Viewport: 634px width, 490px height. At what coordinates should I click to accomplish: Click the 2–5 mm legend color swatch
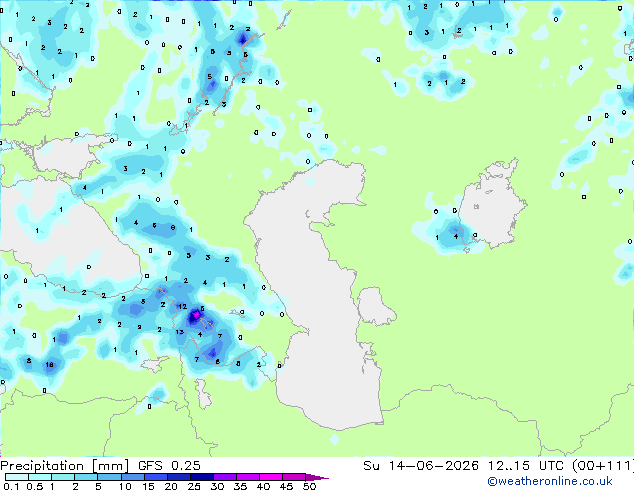pyautogui.click(x=86, y=477)
